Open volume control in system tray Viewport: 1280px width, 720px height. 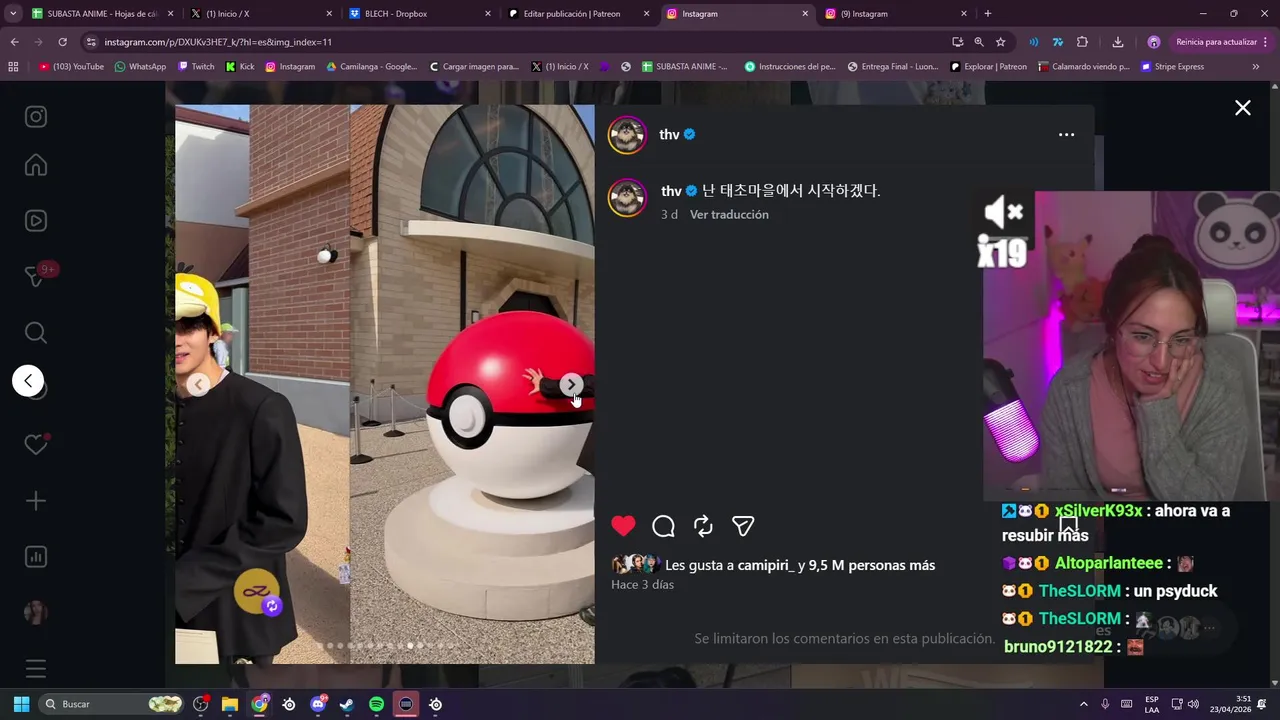[x=1195, y=704]
